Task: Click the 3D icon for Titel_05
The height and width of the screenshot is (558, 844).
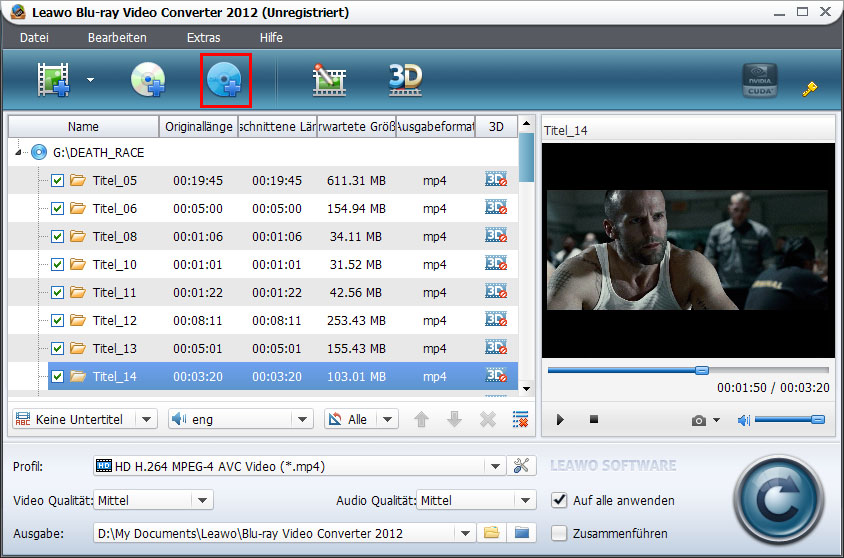Action: (x=496, y=179)
